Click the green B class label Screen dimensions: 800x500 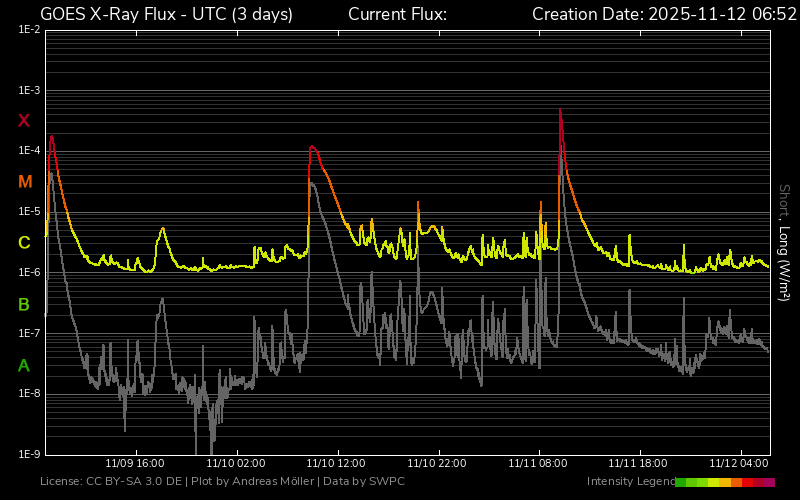pos(24,304)
